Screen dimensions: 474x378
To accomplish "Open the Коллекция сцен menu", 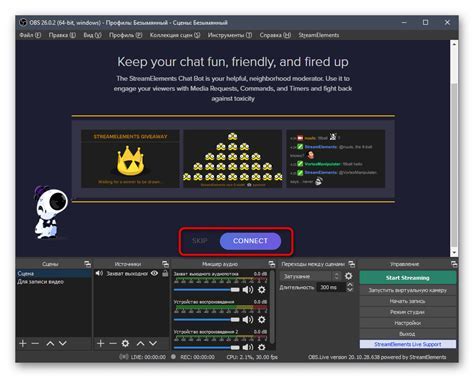I will (x=175, y=35).
